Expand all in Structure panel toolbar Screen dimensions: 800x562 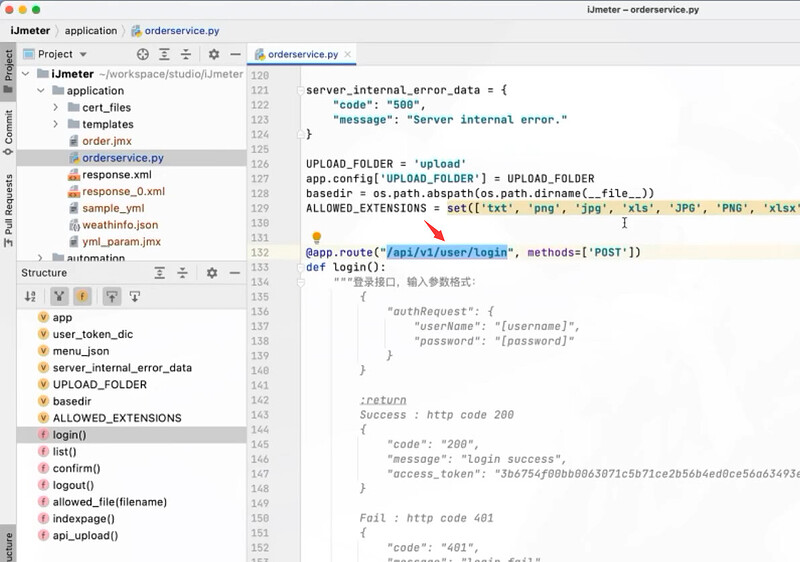tap(160, 273)
